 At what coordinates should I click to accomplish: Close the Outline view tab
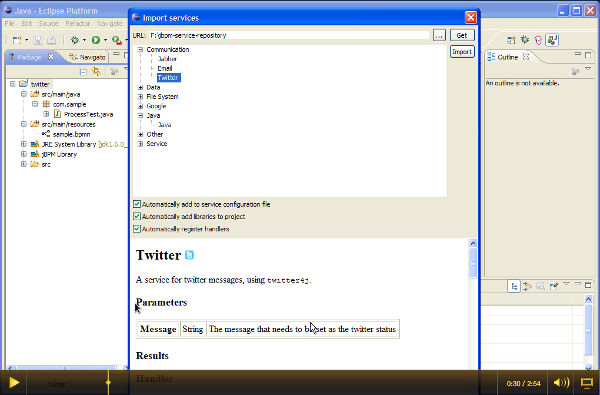[x=526, y=57]
